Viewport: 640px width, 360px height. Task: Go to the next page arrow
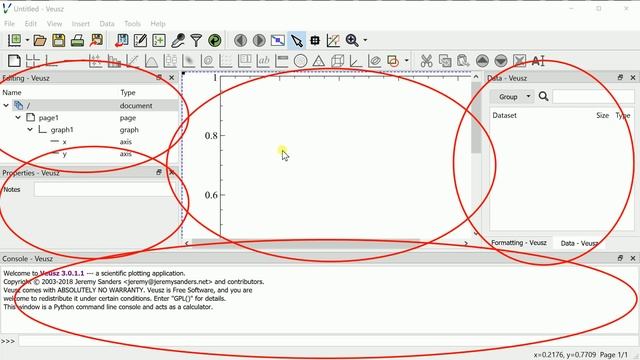(259, 40)
